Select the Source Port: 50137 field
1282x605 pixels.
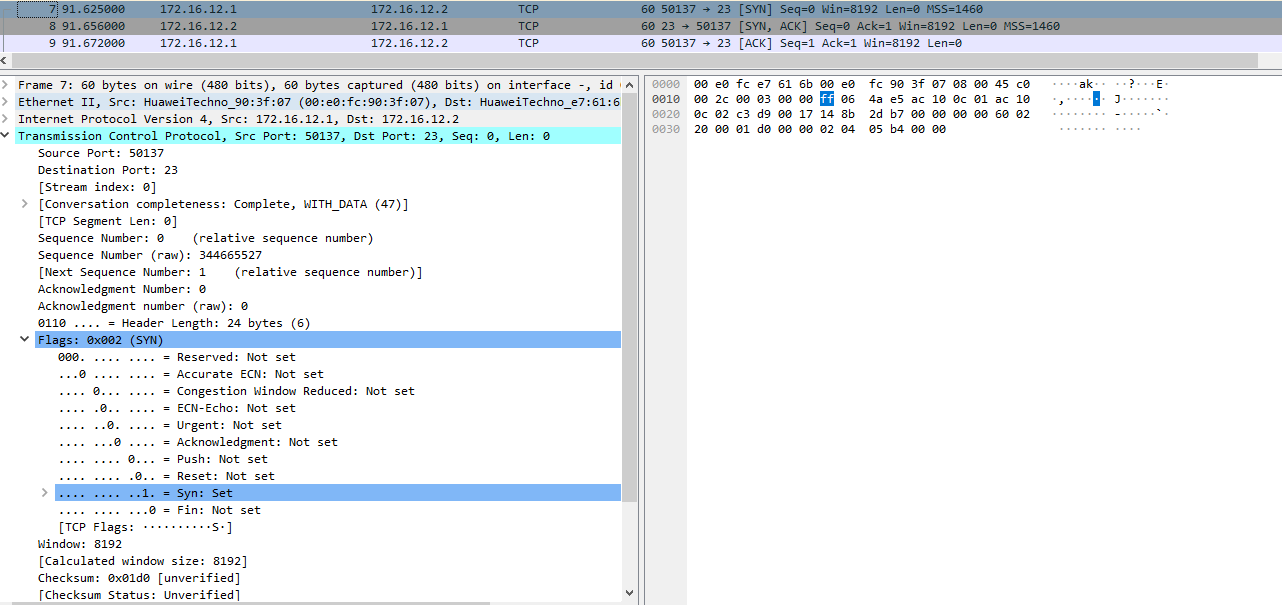(x=101, y=153)
